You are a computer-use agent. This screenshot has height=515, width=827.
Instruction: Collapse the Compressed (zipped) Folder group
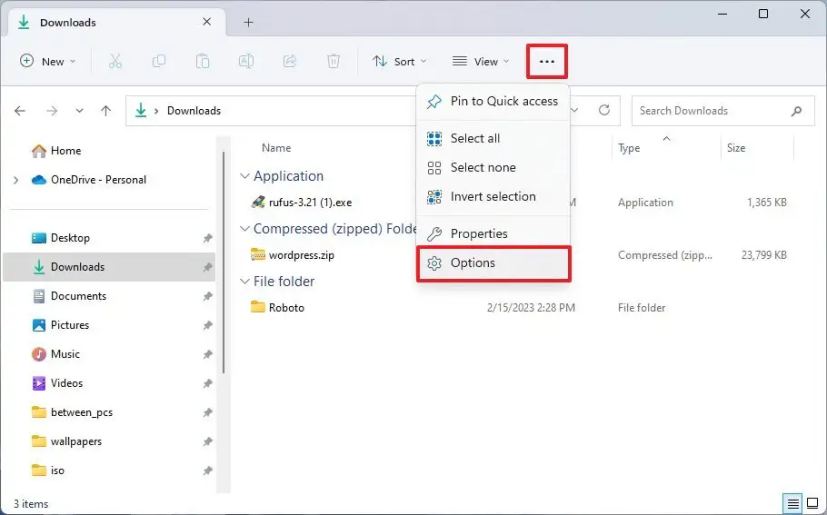pyautogui.click(x=245, y=229)
